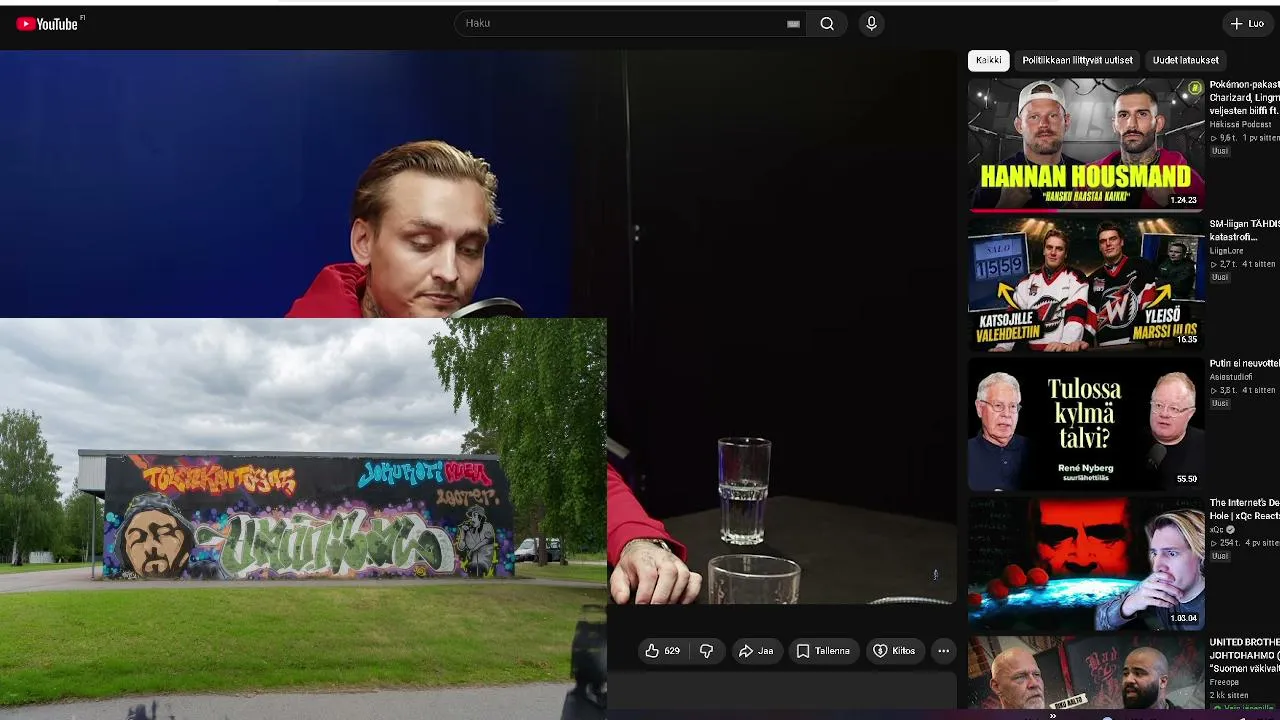The width and height of the screenshot is (1280, 720).
Task: Open the UNITED BROTHE video title
Action: pos(1244,655)
